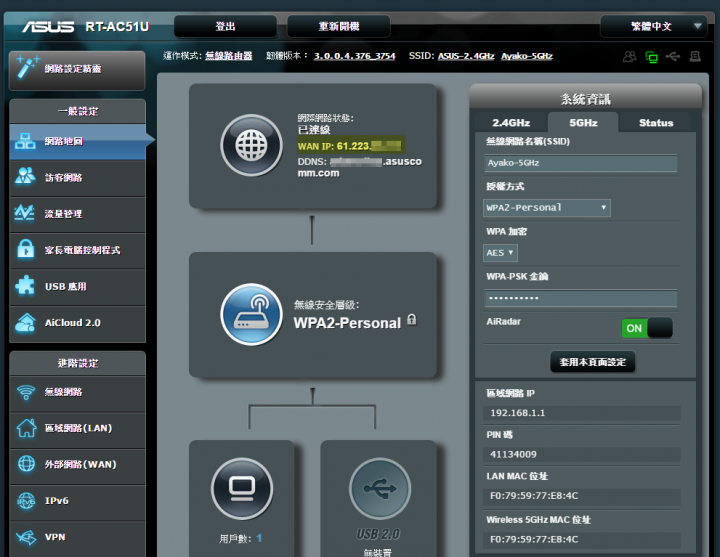
Task: Click the WAN globe icon in sidebar
Action: point(26,464)
